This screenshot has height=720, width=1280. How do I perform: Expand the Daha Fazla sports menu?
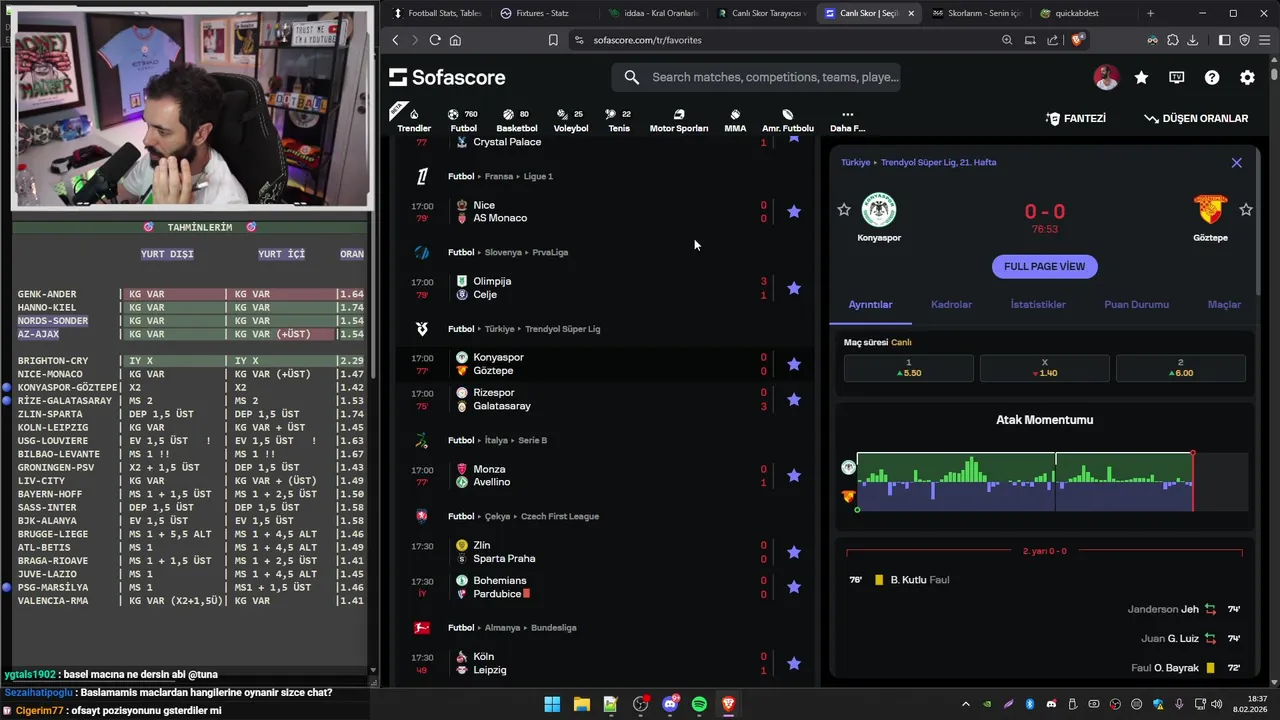coord(847,120)
